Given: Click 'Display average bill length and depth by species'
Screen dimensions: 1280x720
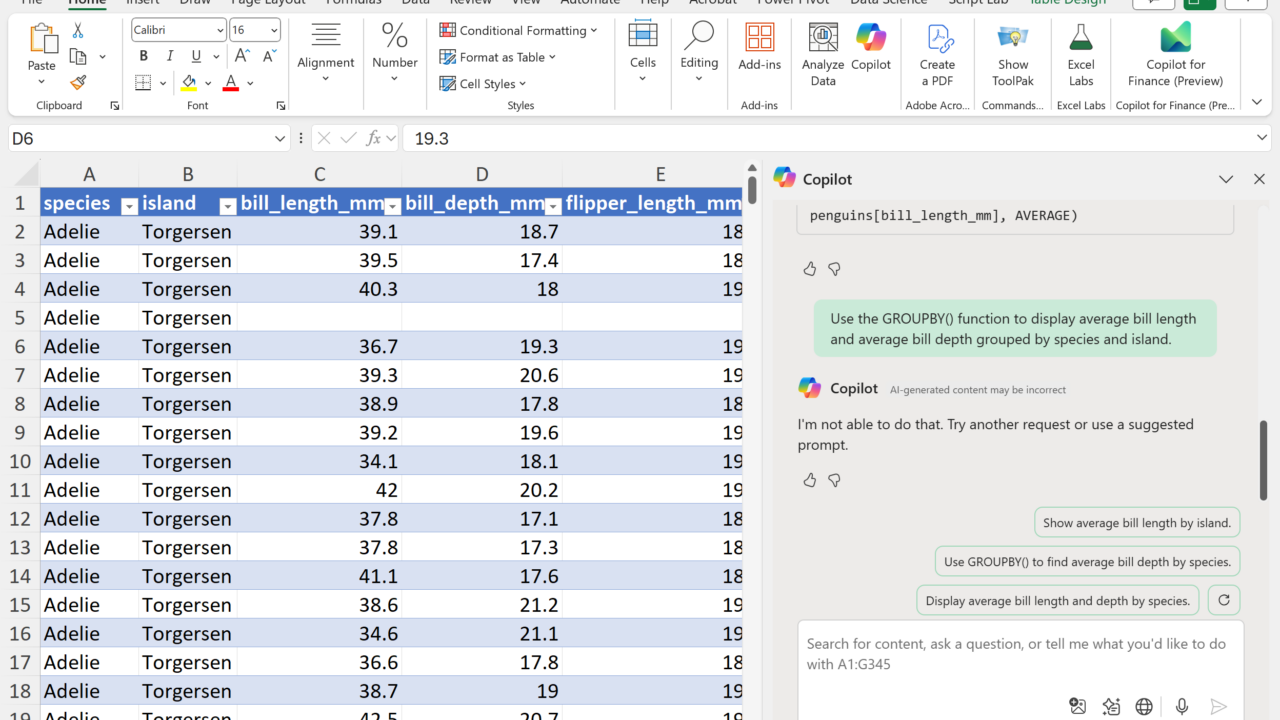Looking at the screenshot, I should [x=1057, y=601].
